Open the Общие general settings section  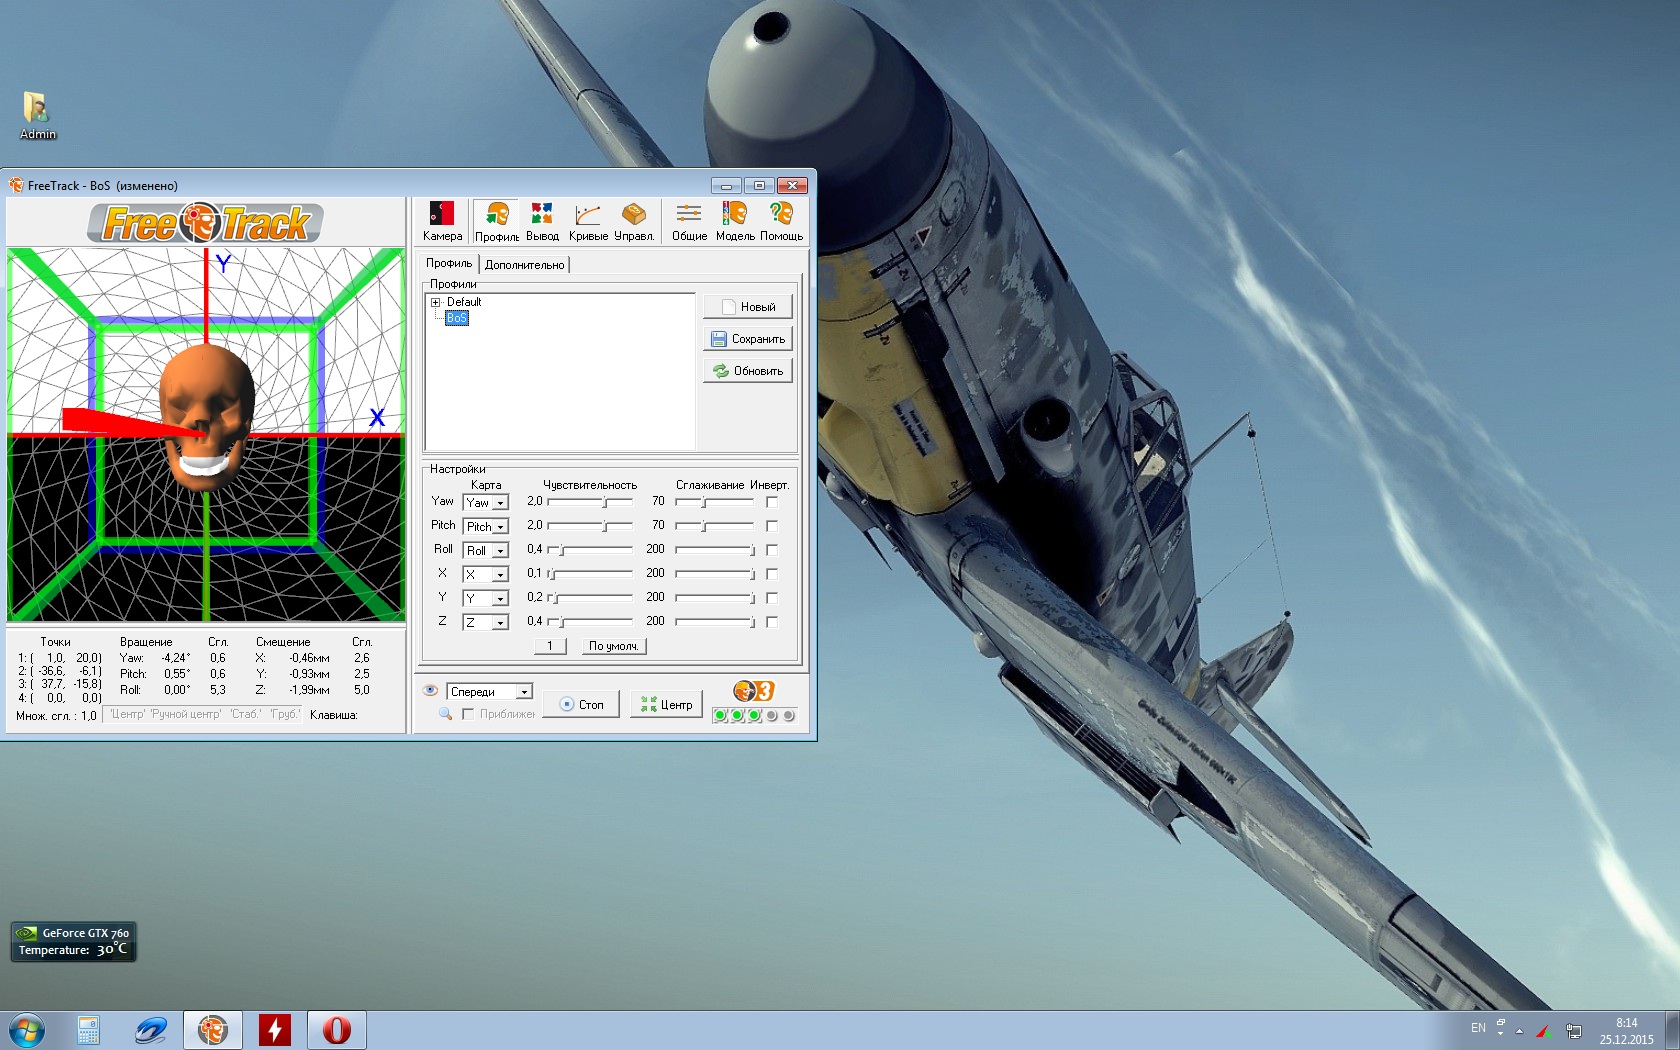point(689,221)
